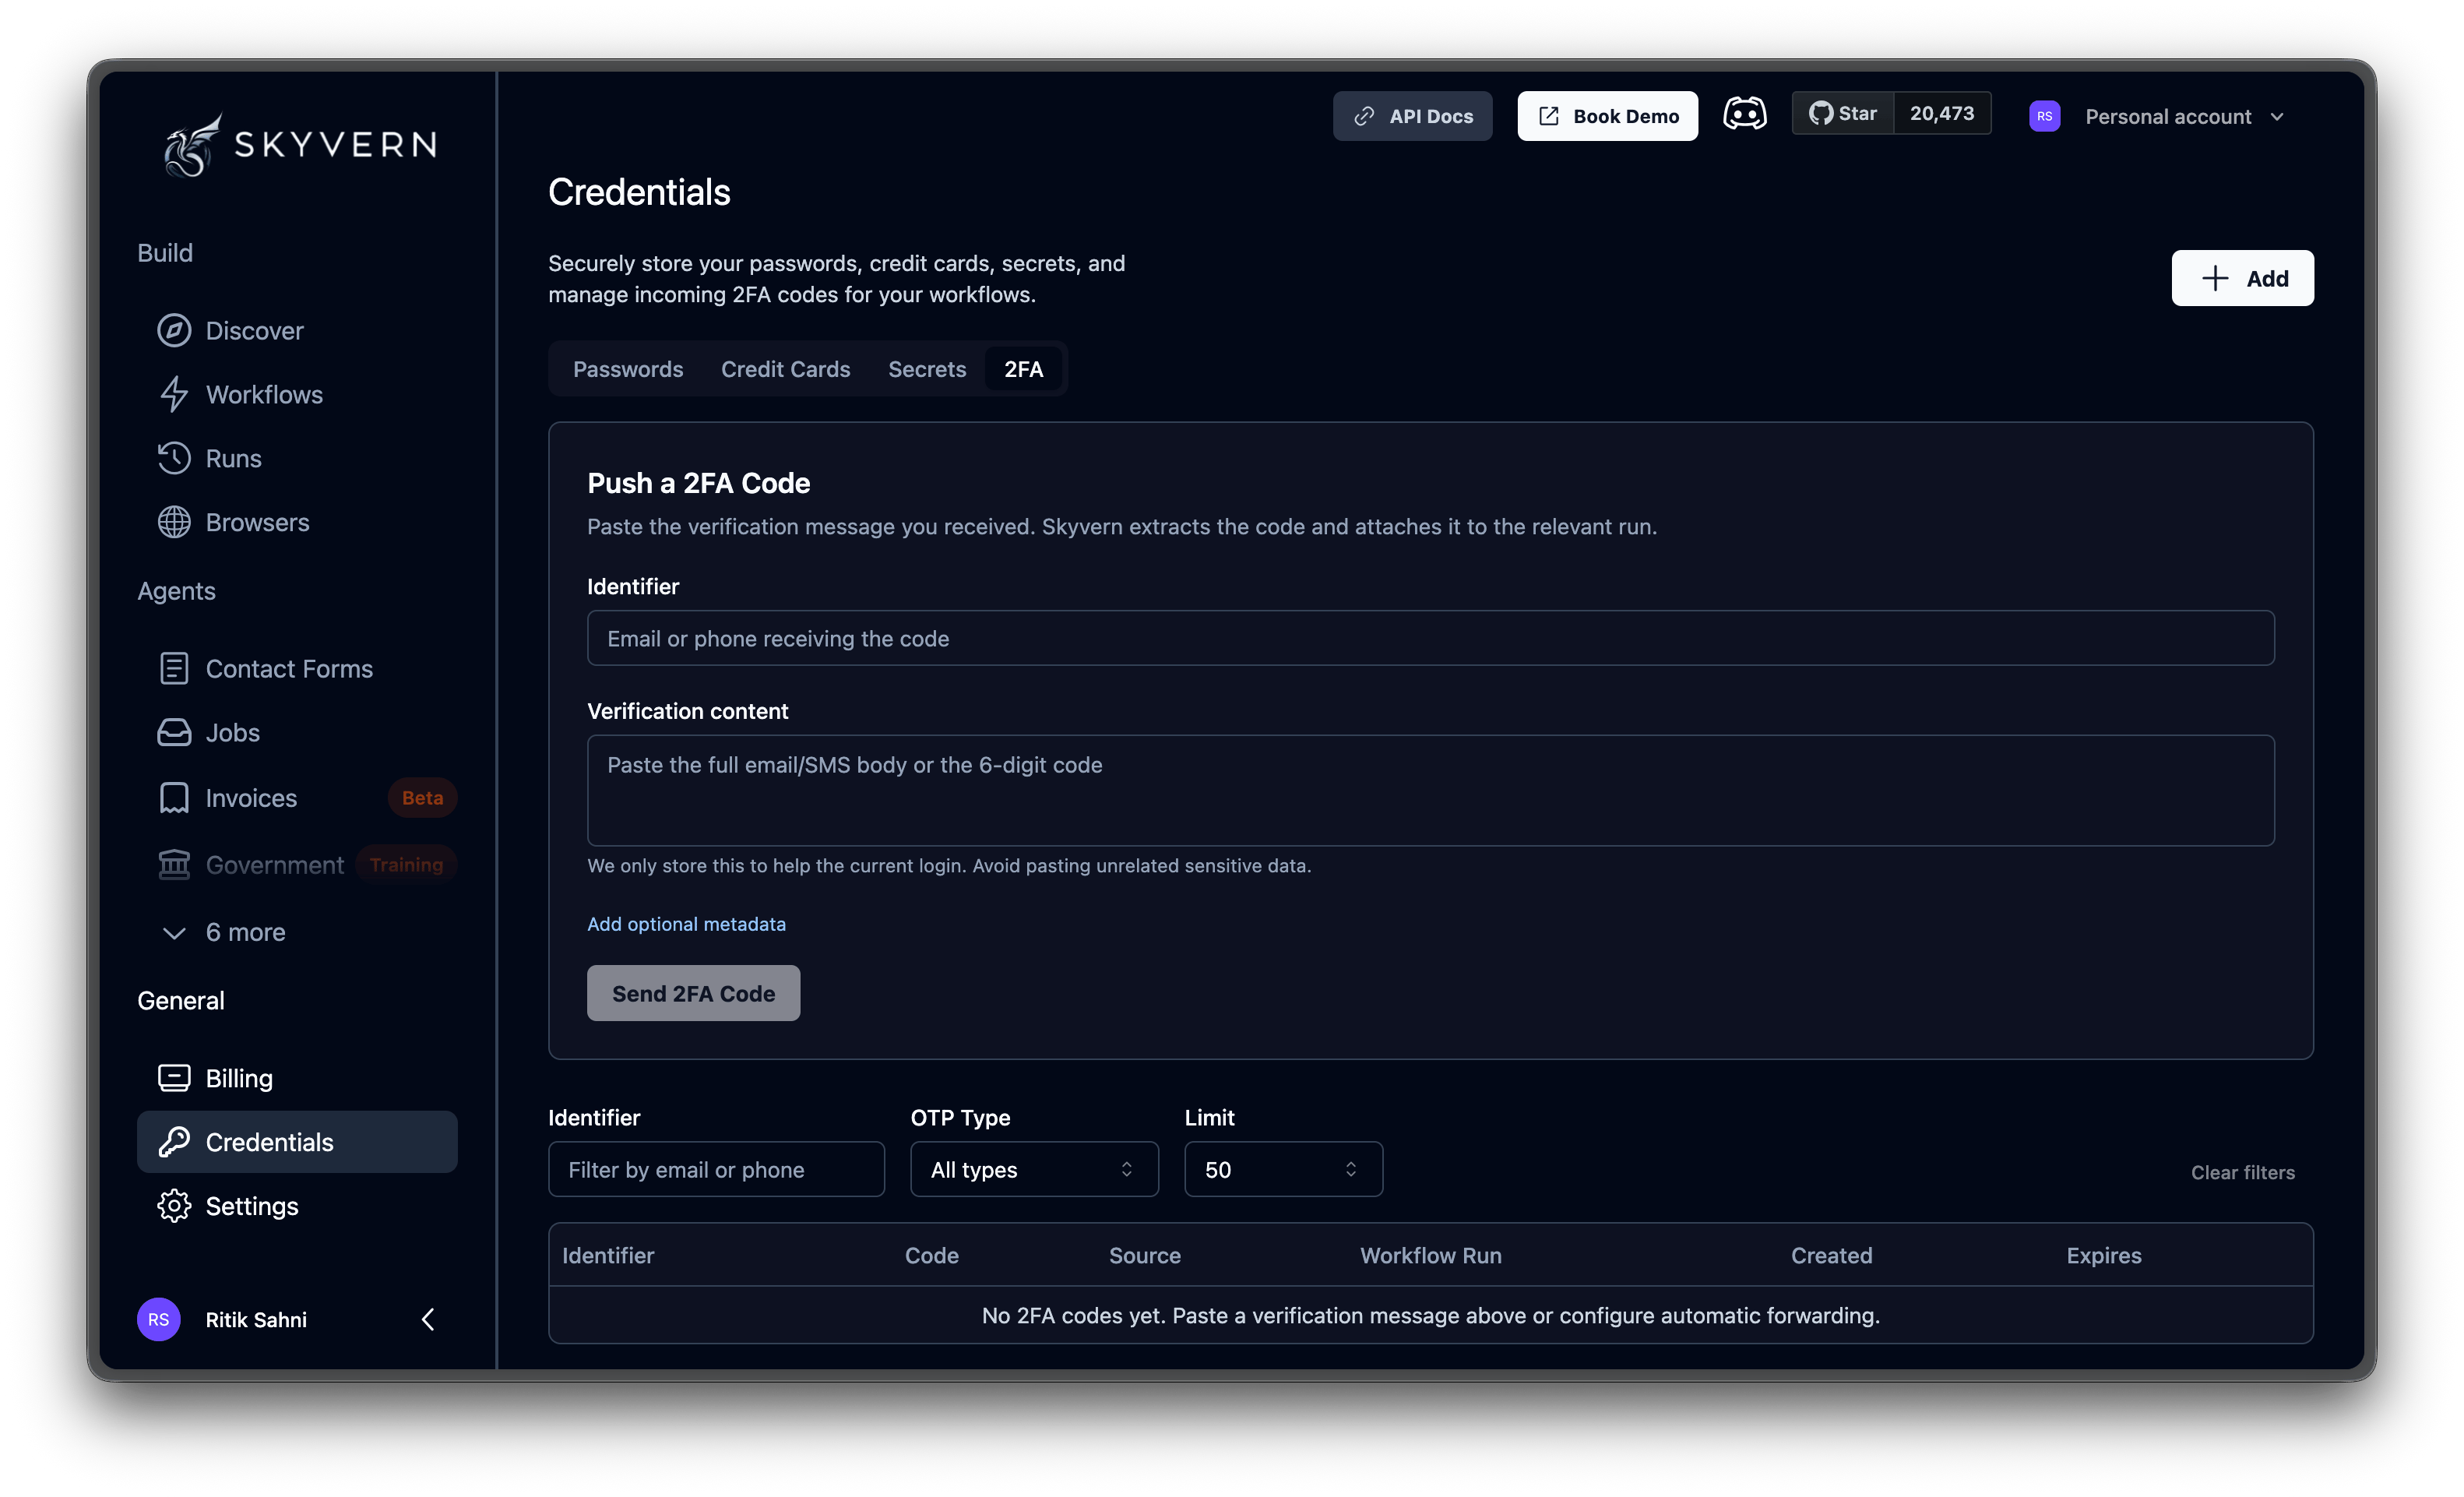
Task: Click the Contact Forms document icon
Action: click(174, 668)
